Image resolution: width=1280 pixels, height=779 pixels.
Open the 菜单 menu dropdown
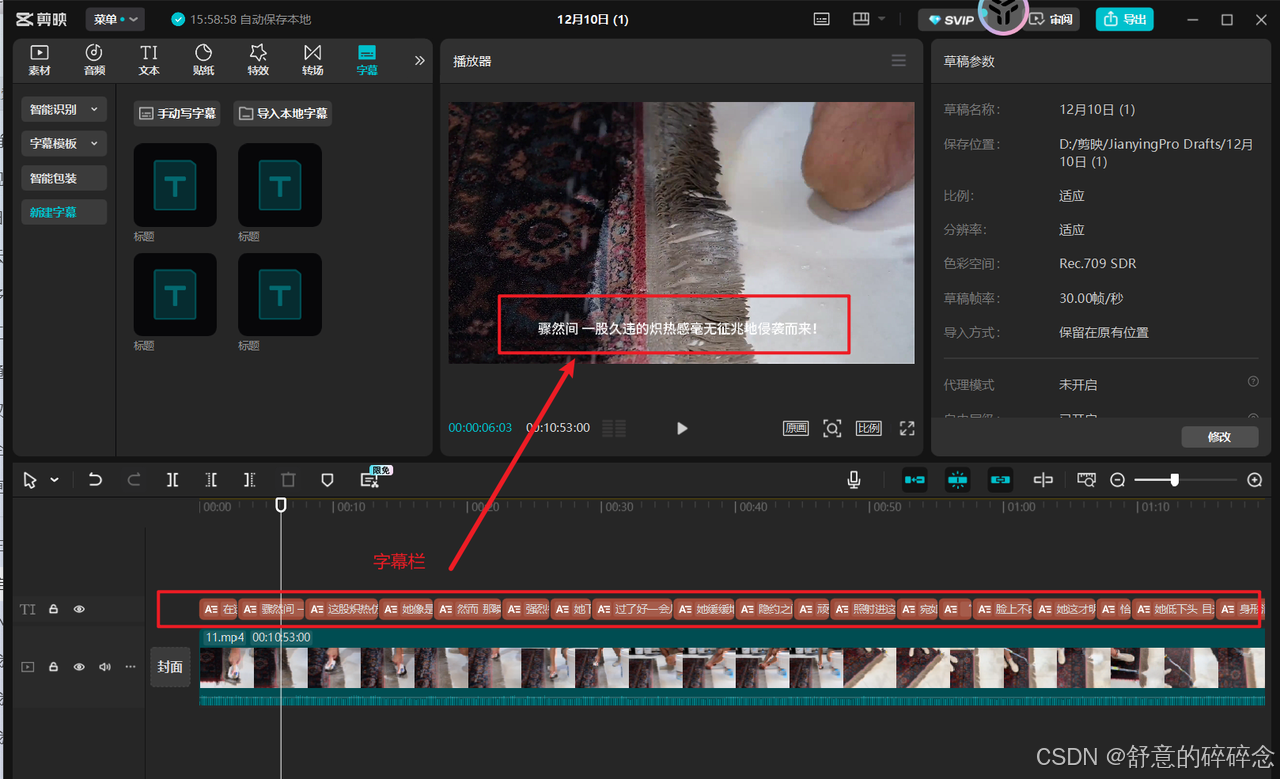pyautogui.click(x=116, y=19)
